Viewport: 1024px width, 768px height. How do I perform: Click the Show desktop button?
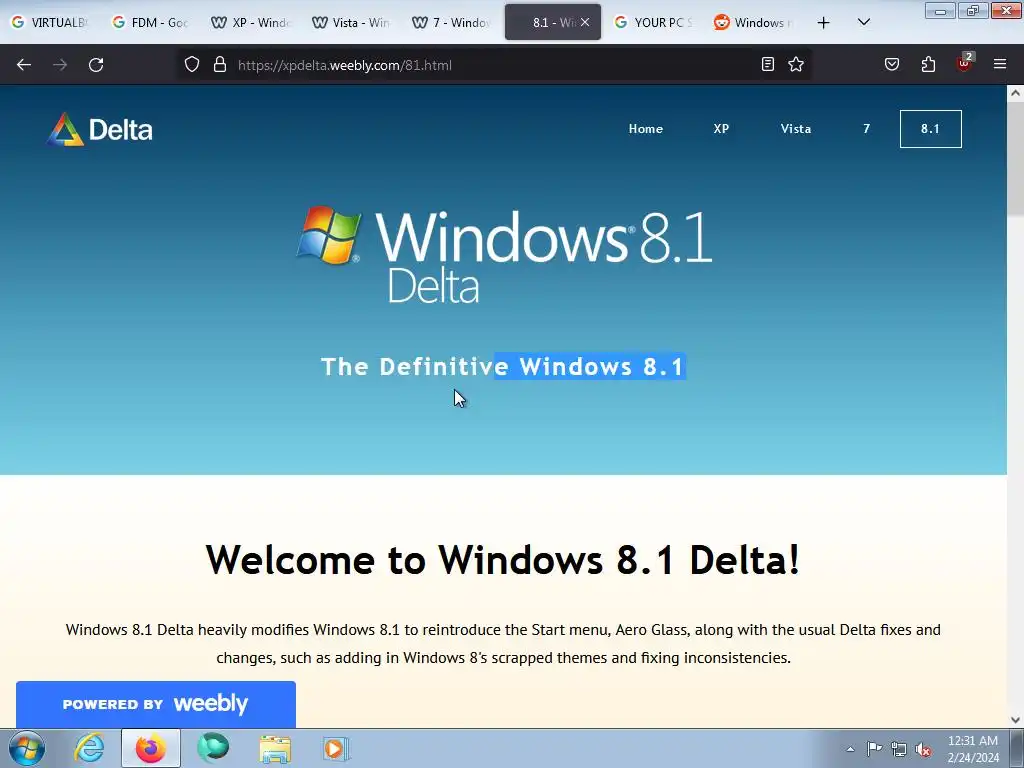coord(1017,748)
